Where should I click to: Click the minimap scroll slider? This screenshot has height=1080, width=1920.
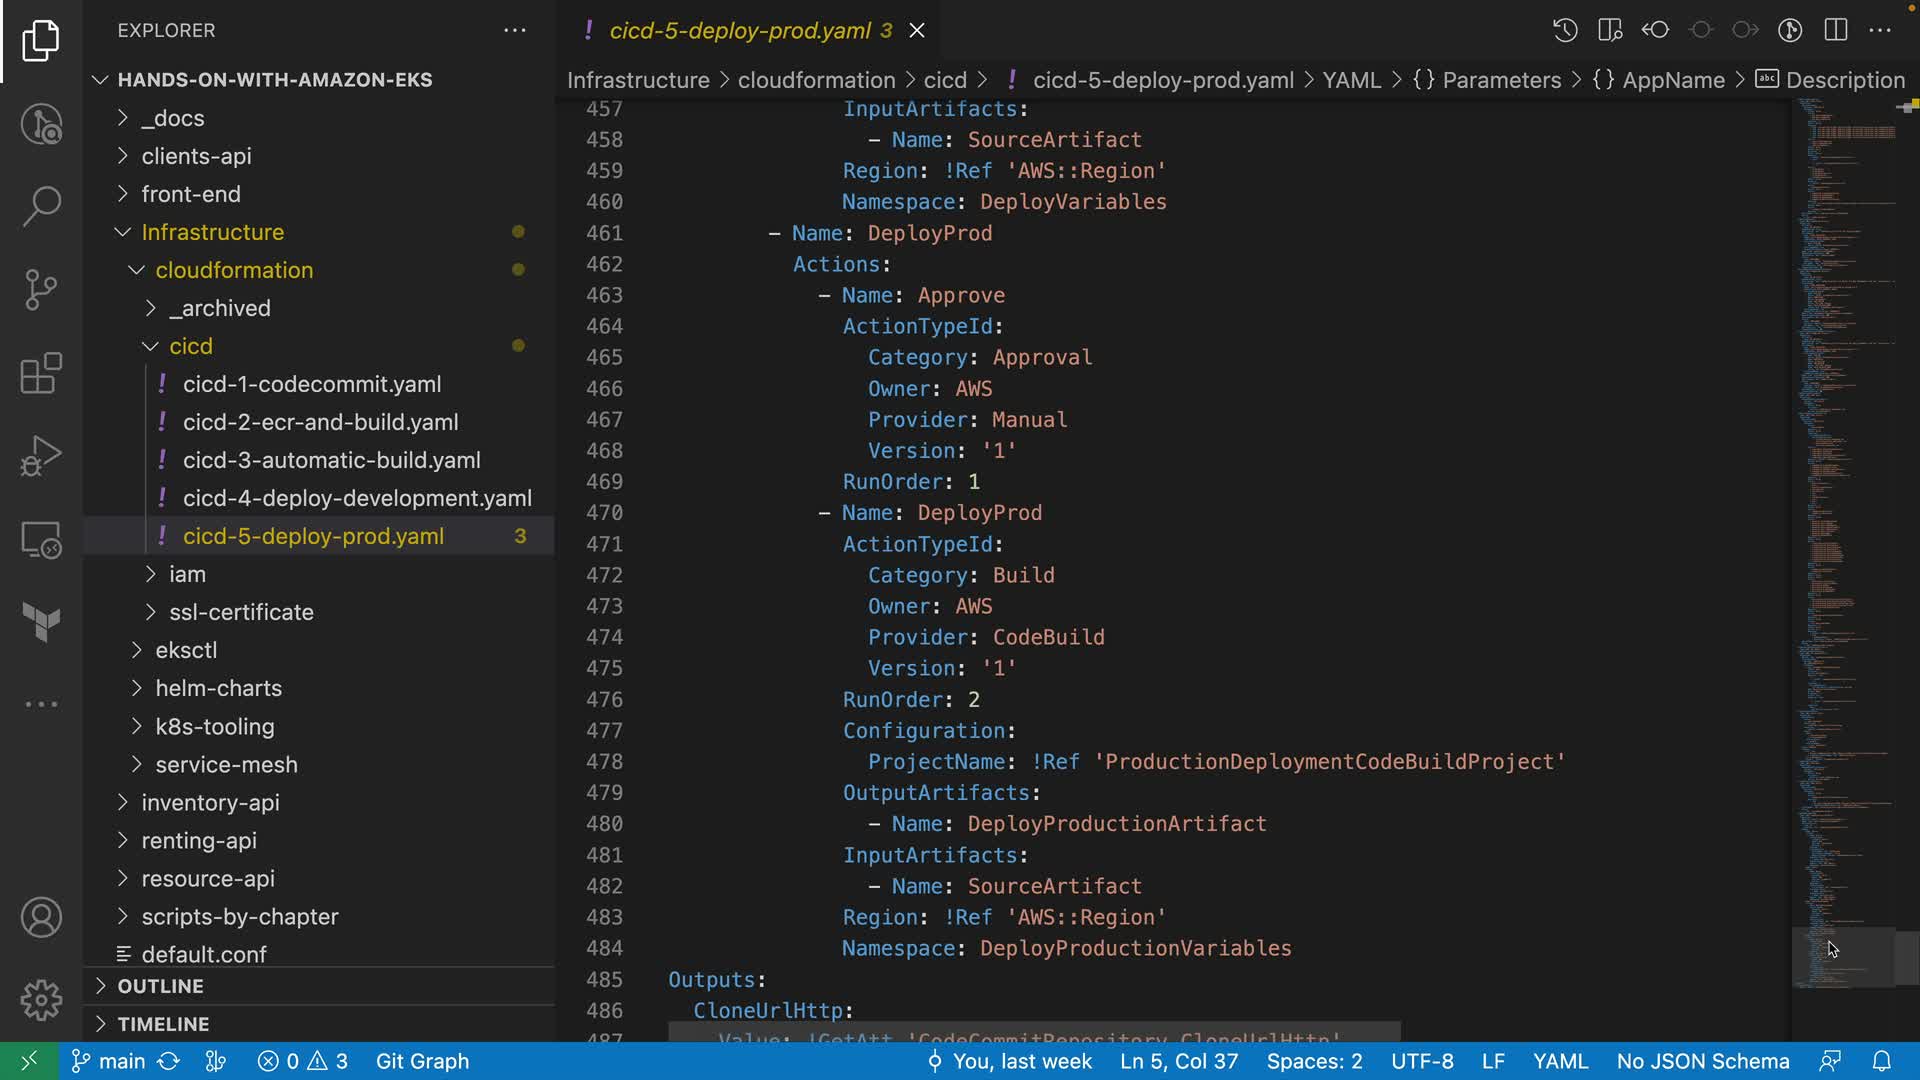[x=1843, y=957]
